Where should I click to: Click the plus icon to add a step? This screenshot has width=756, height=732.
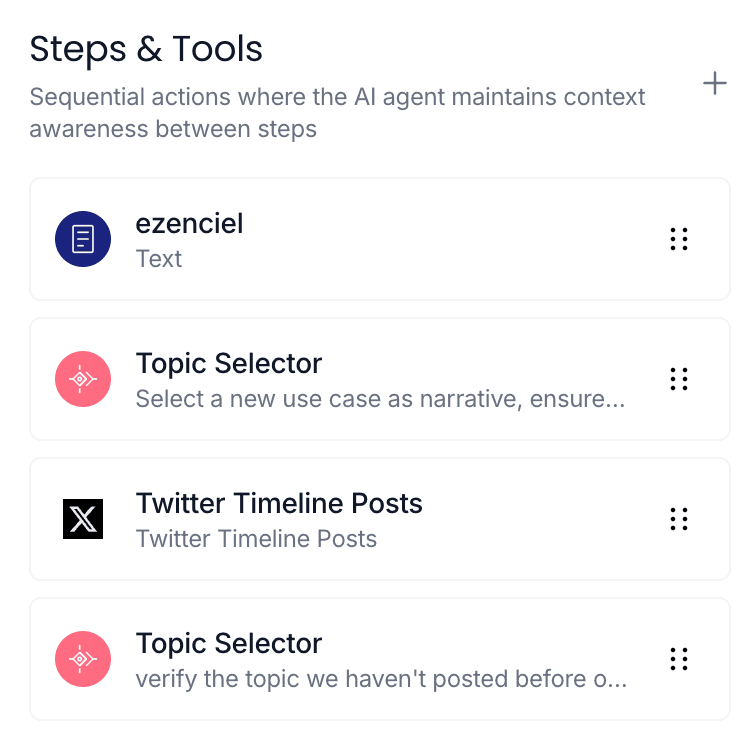click(x=714, y=83)
